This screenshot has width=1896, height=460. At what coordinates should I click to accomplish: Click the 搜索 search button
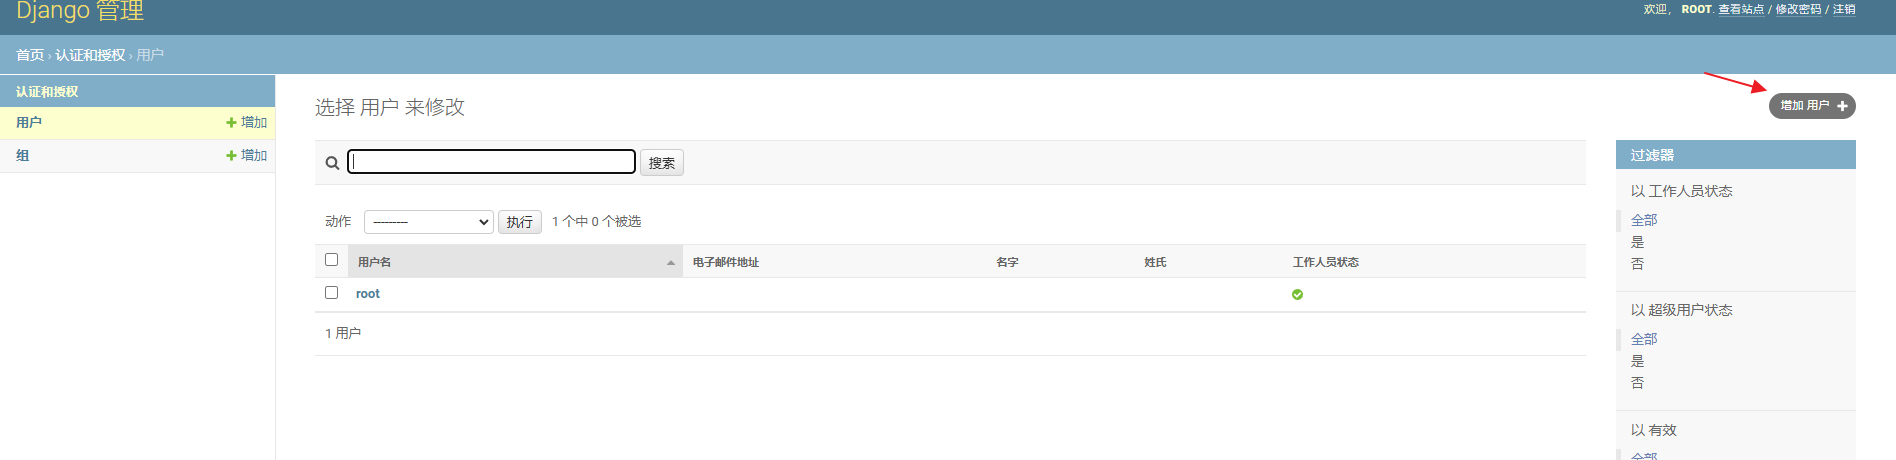tap(662, 163)
